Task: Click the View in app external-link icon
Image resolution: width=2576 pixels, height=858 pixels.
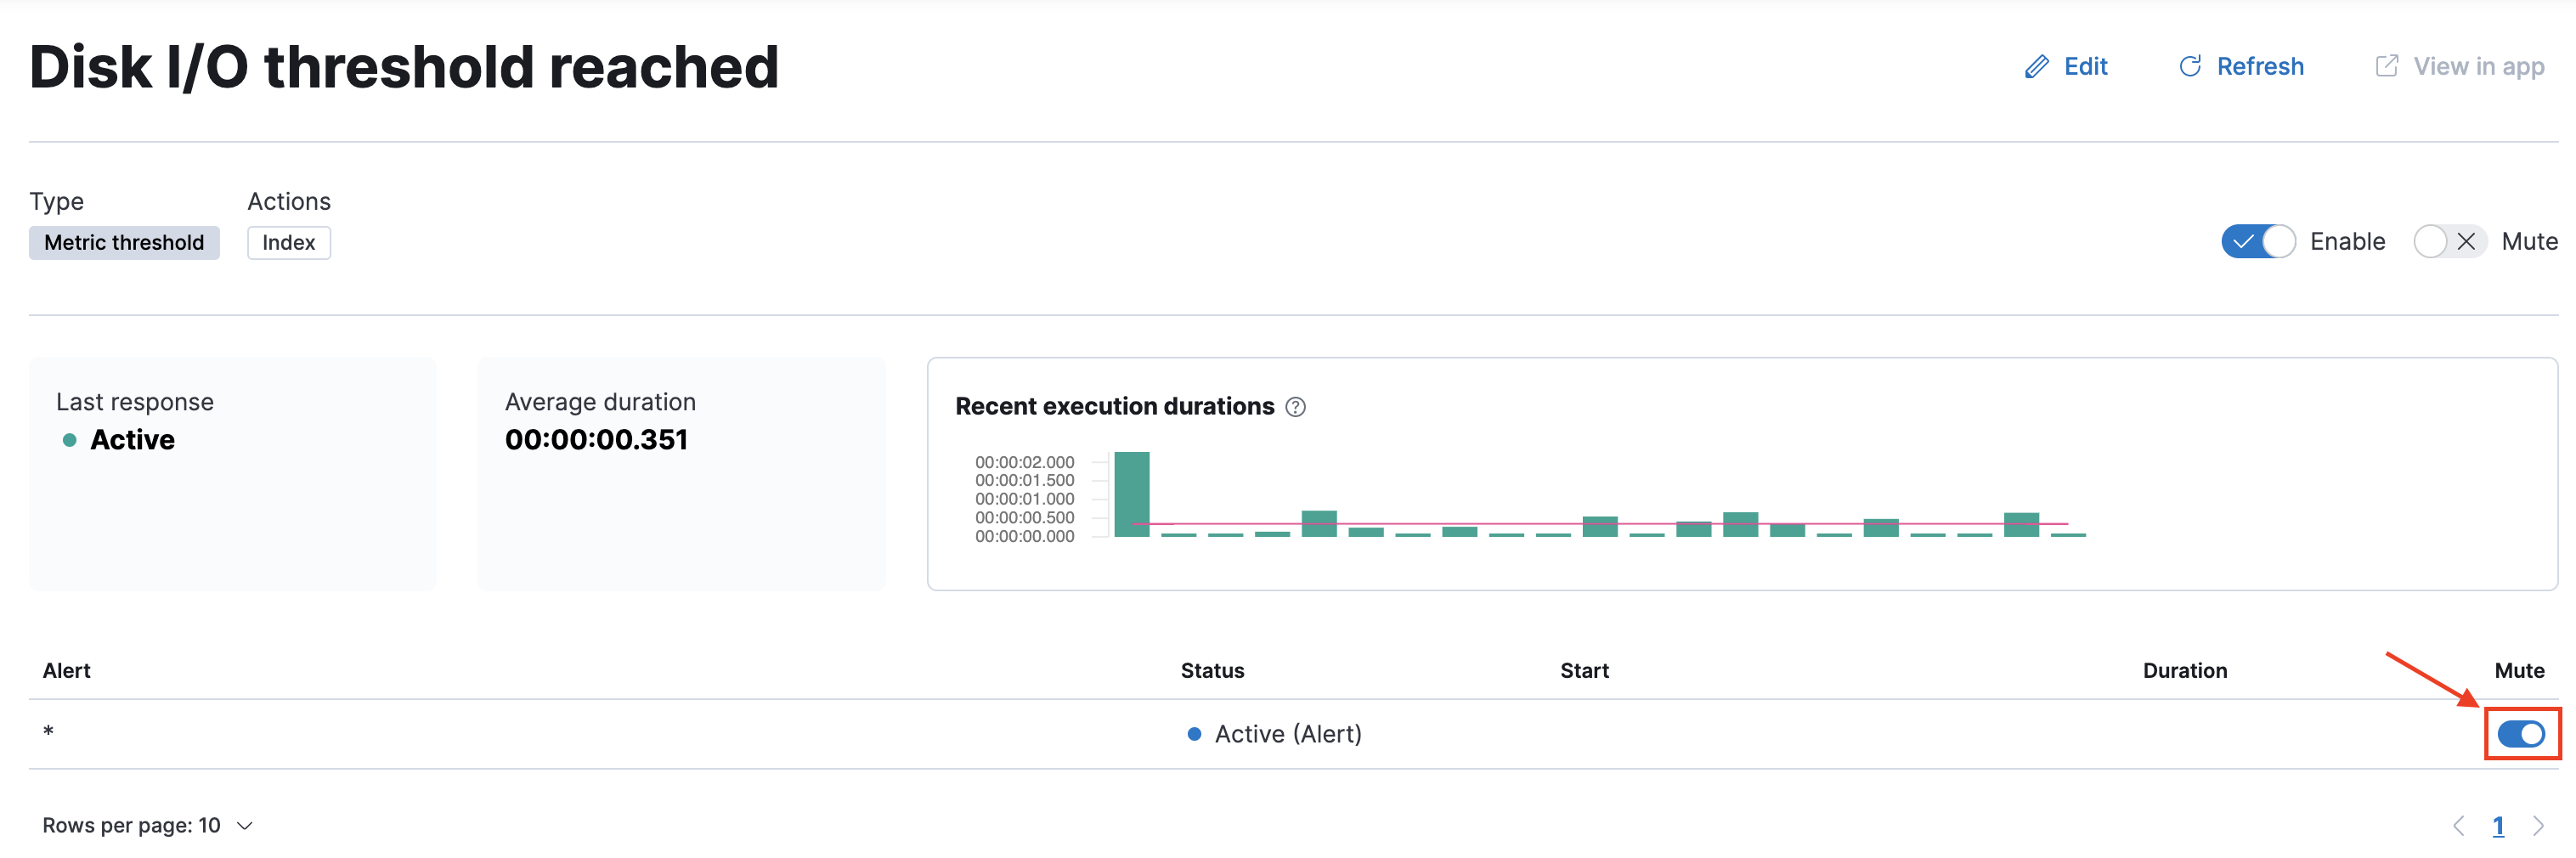Action: (x=2386, y=66)
